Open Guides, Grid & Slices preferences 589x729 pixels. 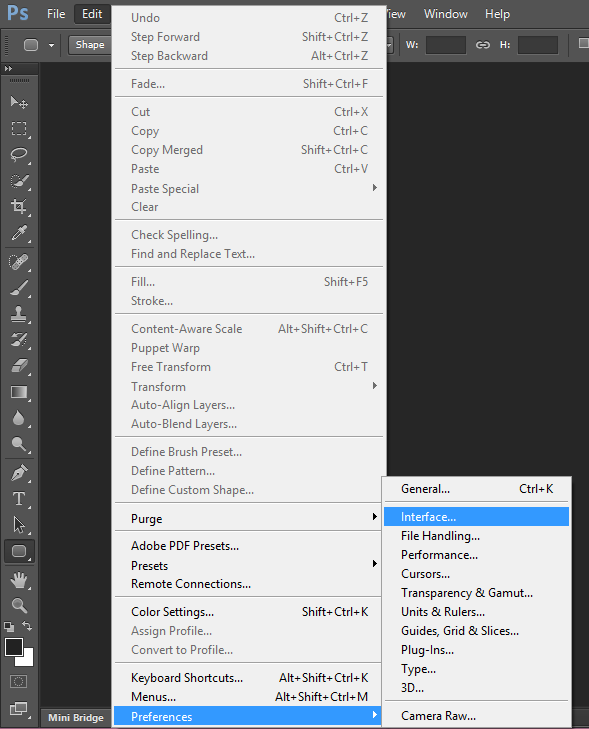[x=476, y=631]
